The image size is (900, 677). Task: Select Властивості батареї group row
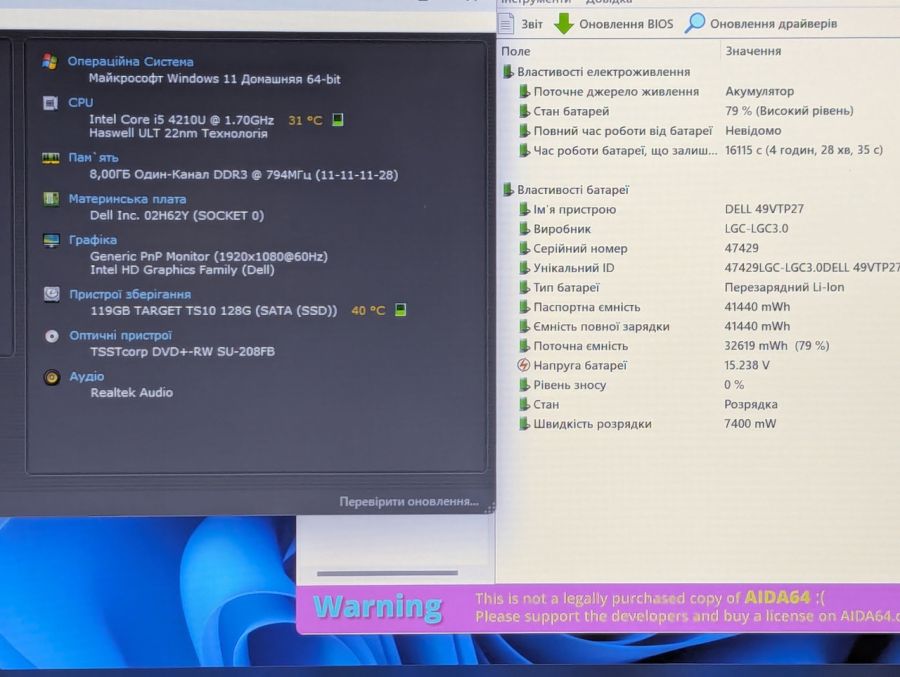pyautogui.click(x=565, y=189)
